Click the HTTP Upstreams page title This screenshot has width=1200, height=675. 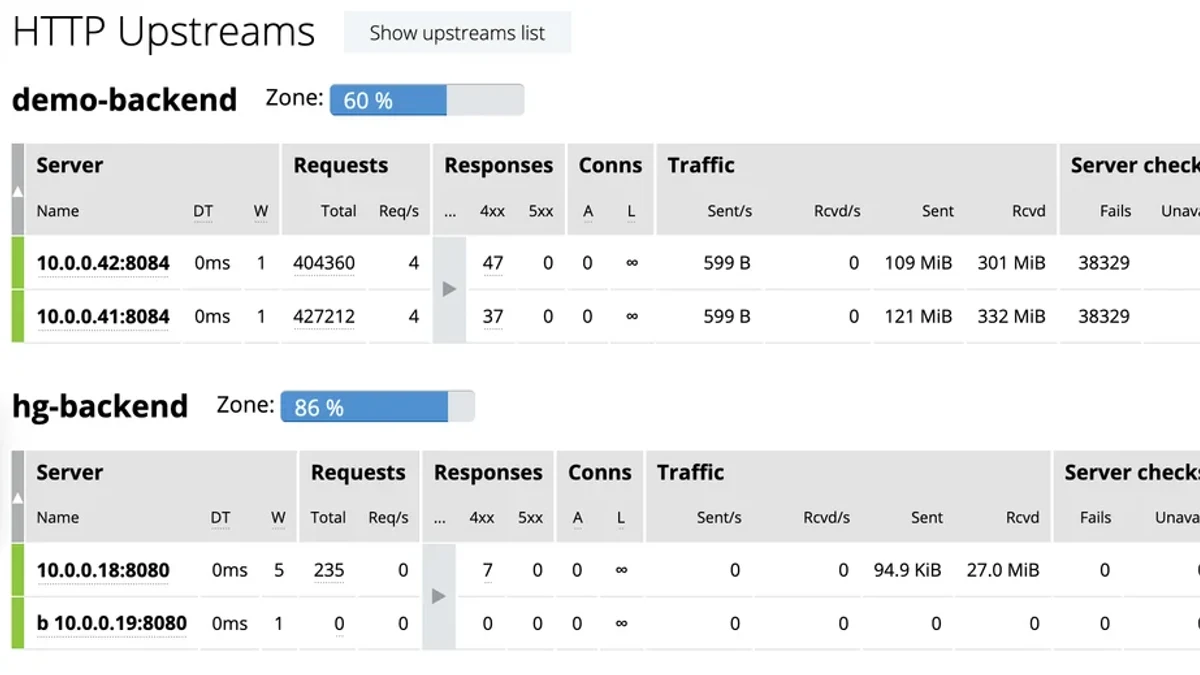[164, 33]
